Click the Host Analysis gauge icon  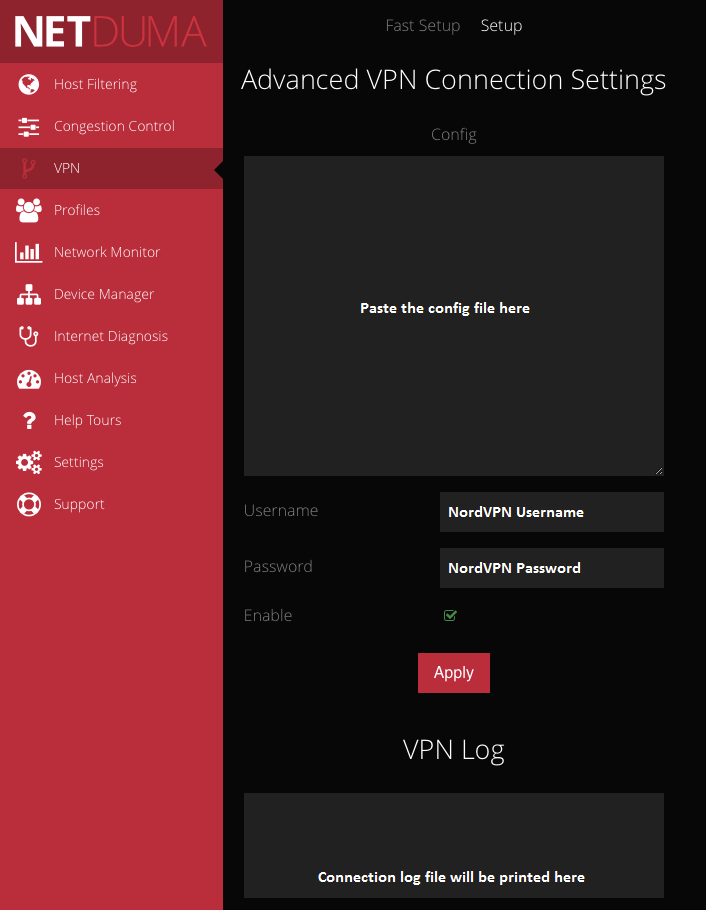[29, 378]
